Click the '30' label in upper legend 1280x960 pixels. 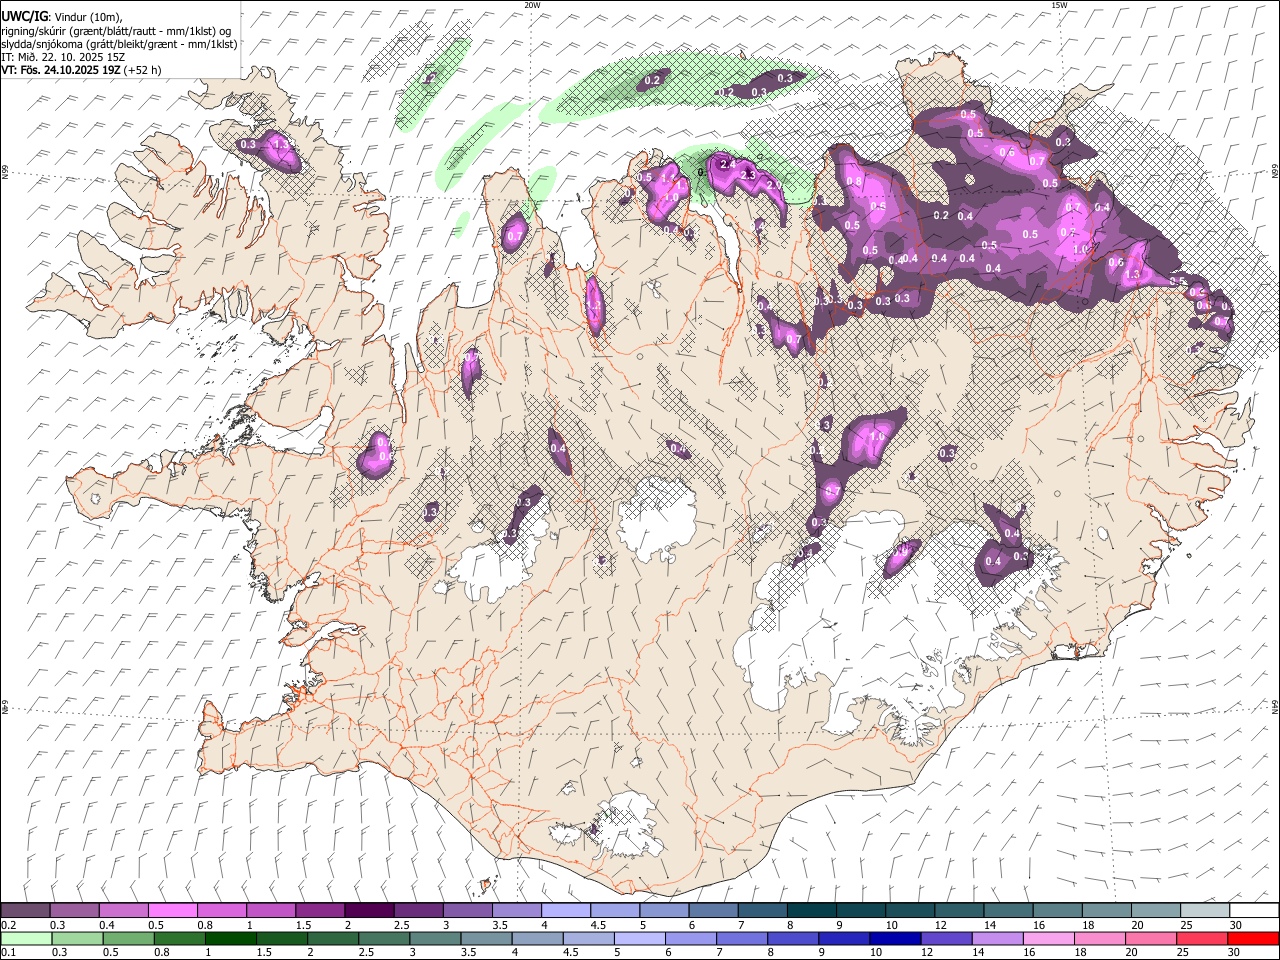tap(1235, 925)
